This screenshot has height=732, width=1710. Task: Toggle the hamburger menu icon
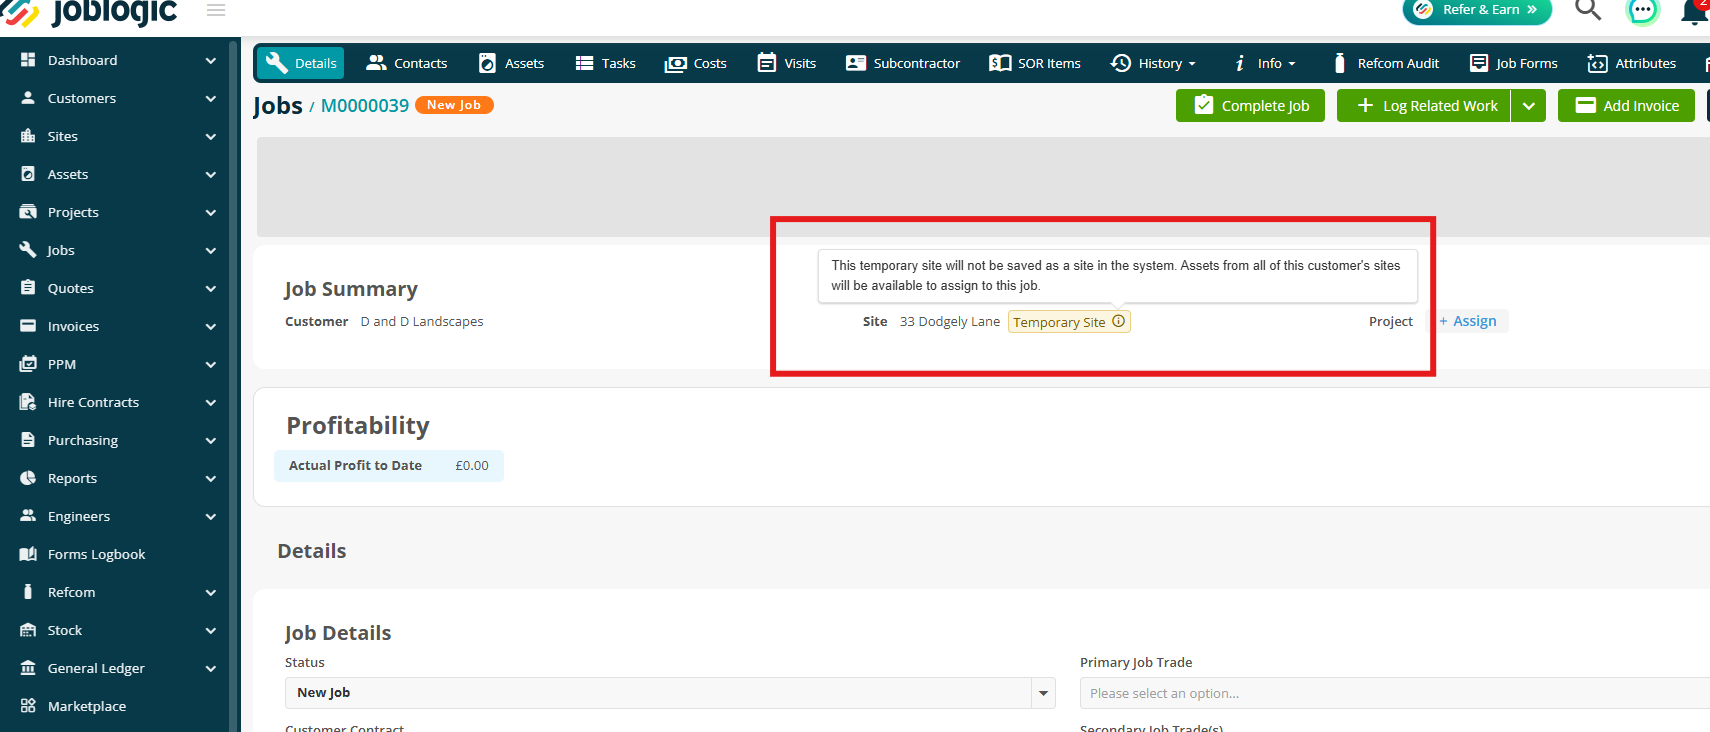click(216, 10)
